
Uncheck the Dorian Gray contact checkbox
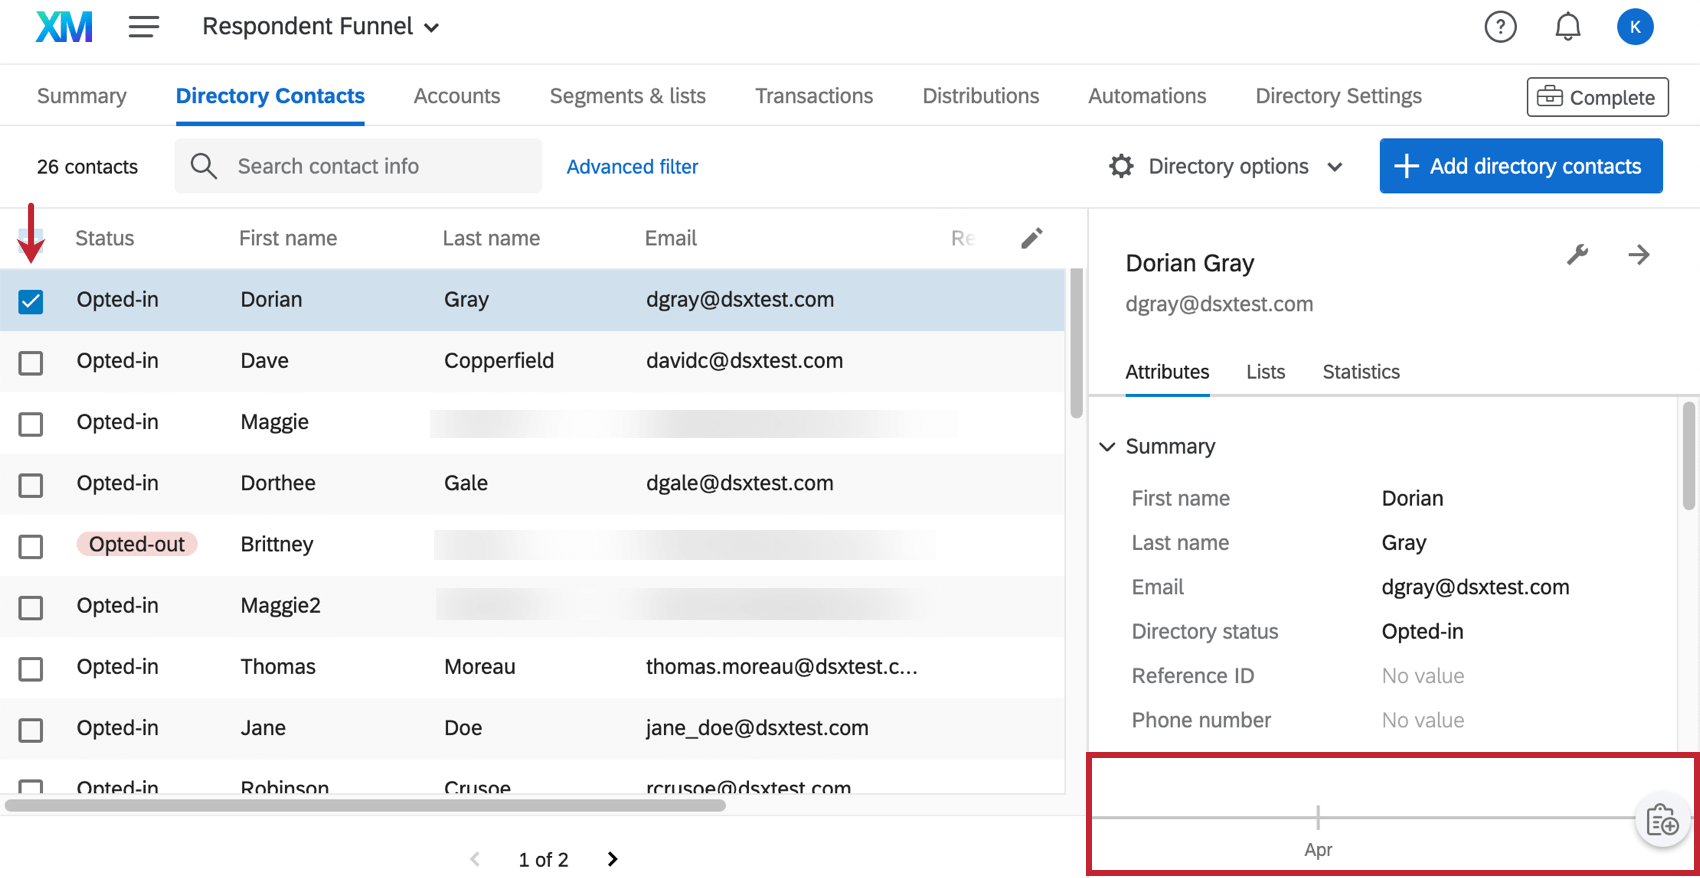[x=31, y=301]
